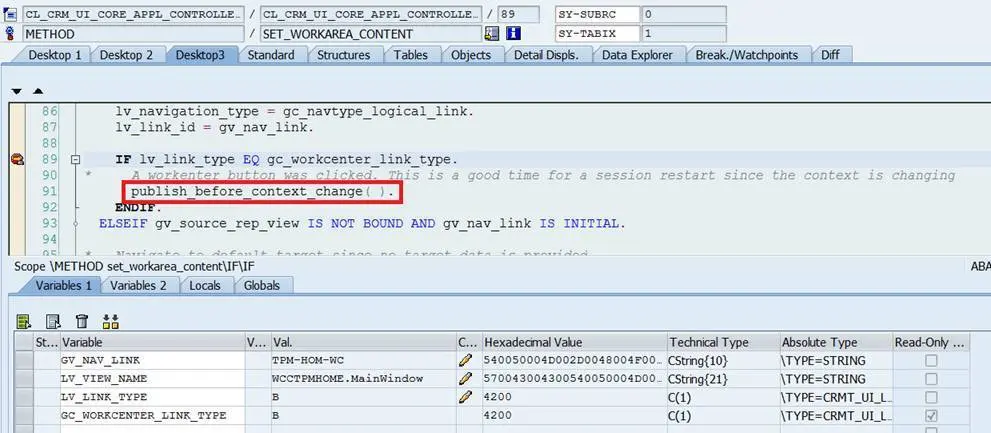Toggle the Read-Only checkbox for GV_NAV_LINK
This screenshot has width=991, height=433.
(931, 360)
